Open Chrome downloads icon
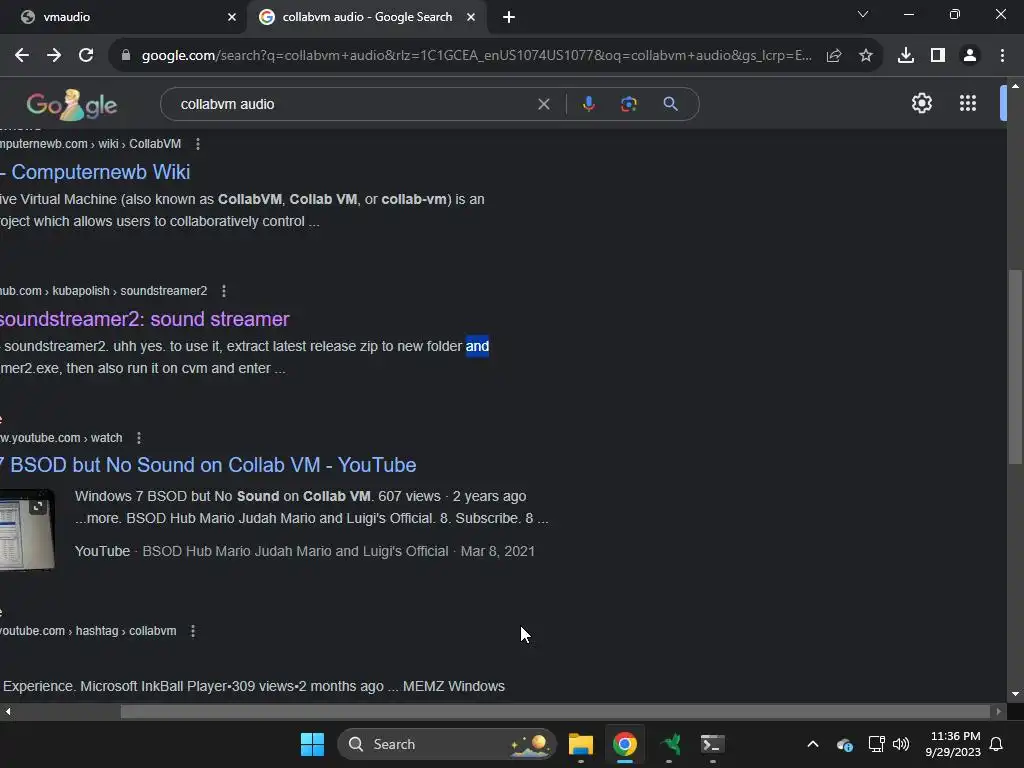Image resolution: width=1024 pixels, height=768 pixels. (906, 56)
